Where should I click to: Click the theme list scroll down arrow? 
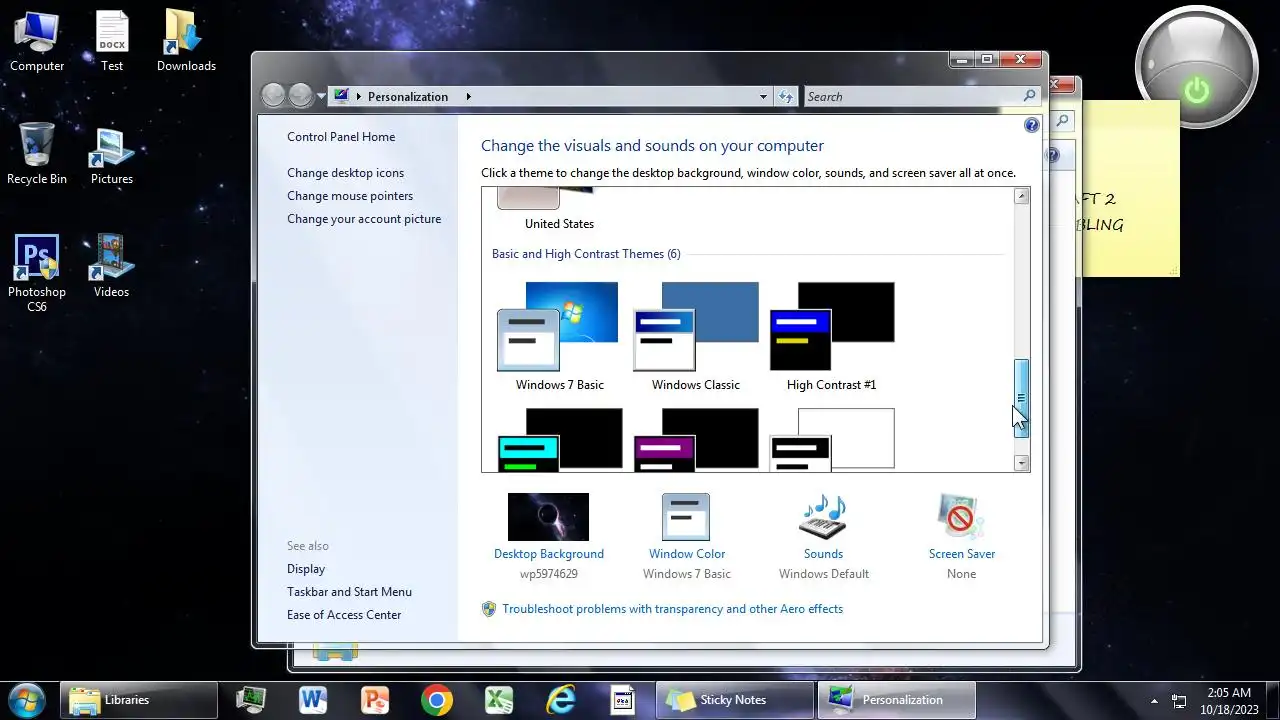click(1021, 463)
